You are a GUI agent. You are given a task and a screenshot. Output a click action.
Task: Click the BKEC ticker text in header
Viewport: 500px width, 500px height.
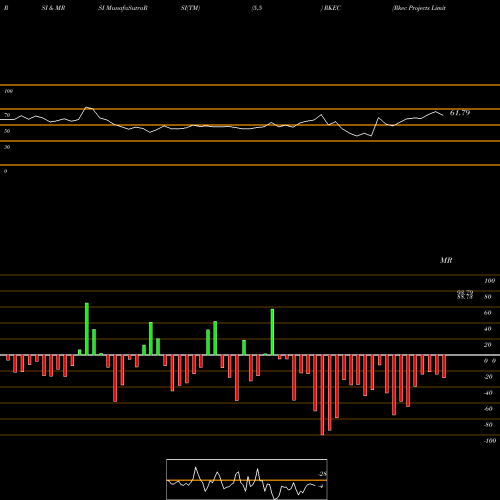coord(332,8)
